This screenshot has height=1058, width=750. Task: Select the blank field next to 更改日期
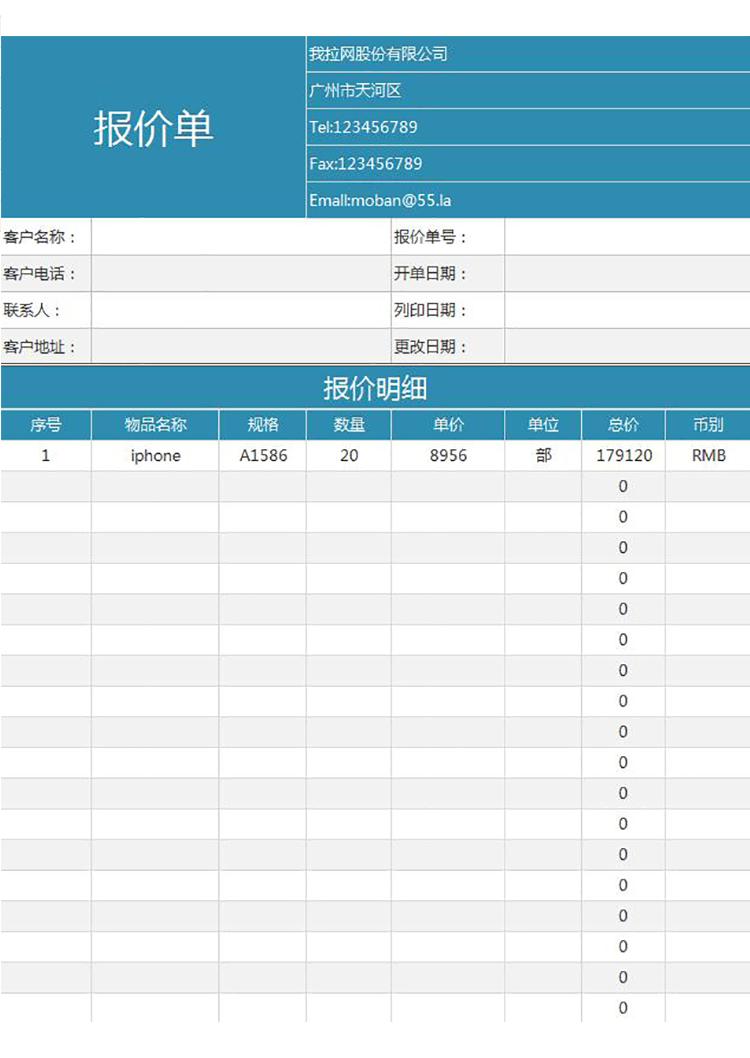[x=626, y=347]
